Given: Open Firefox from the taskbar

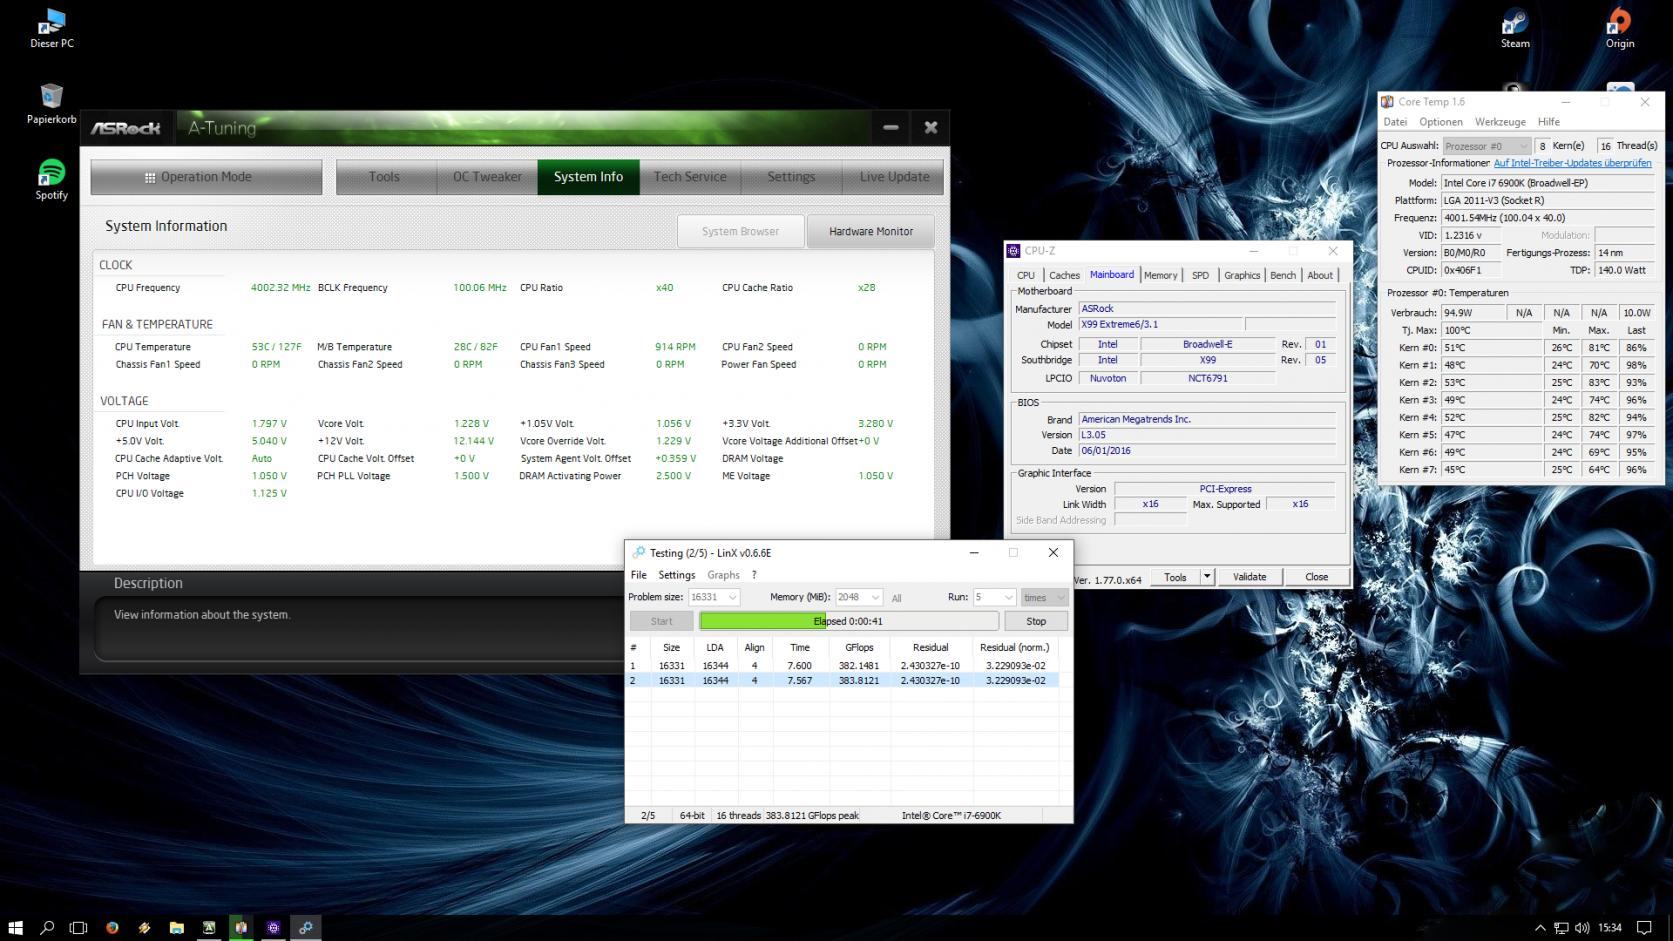Looking at the screenshot, I should coord(112,927).
